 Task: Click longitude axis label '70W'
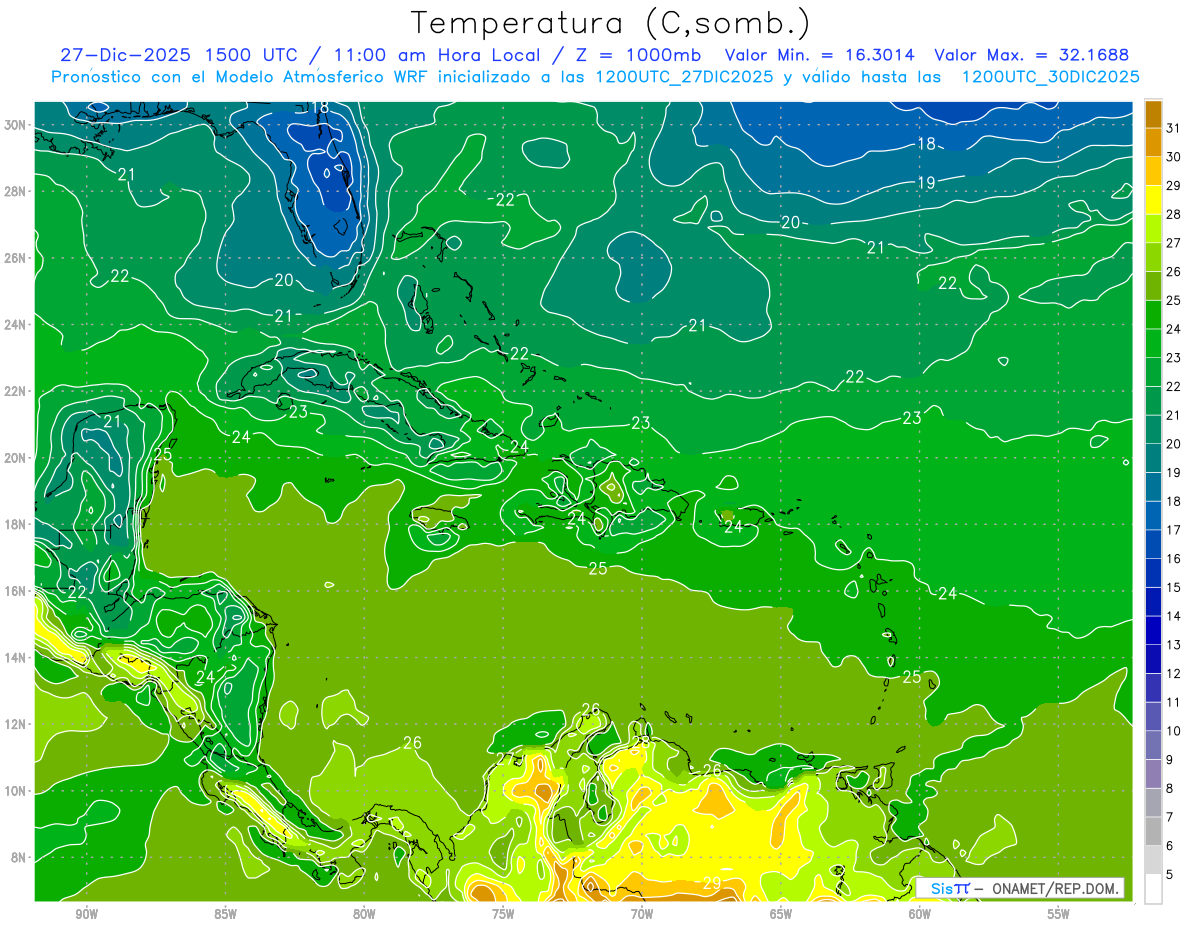(x=642, y=914)
